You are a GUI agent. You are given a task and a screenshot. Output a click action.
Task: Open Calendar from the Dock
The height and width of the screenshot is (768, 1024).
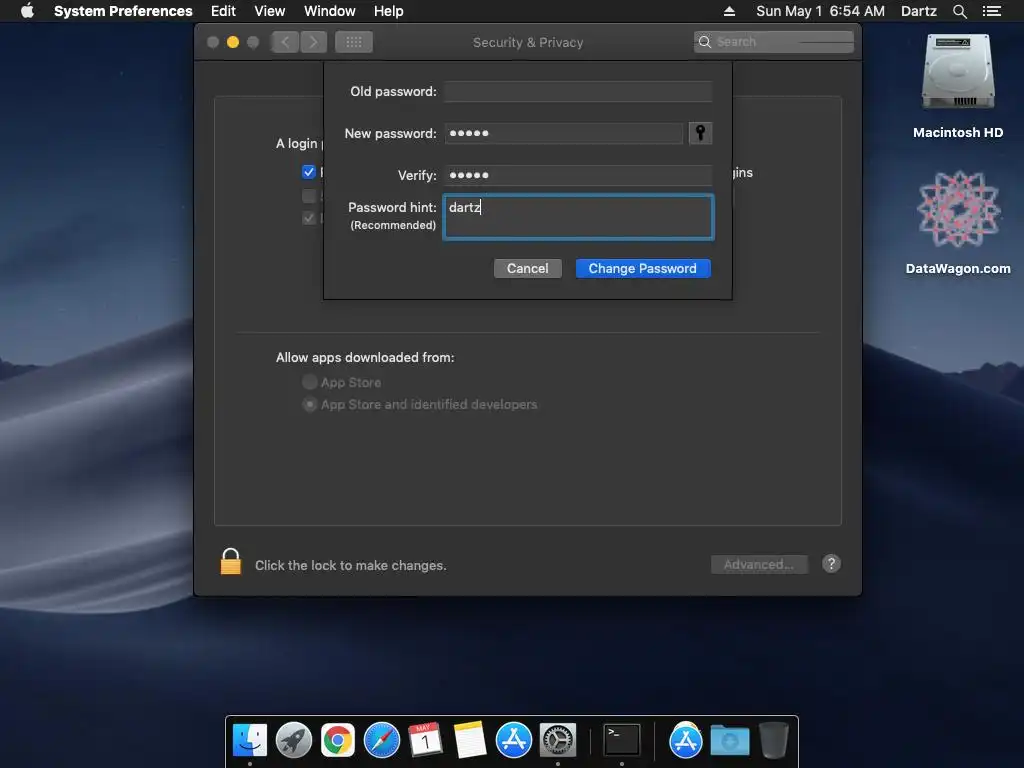tap(425, 741)
